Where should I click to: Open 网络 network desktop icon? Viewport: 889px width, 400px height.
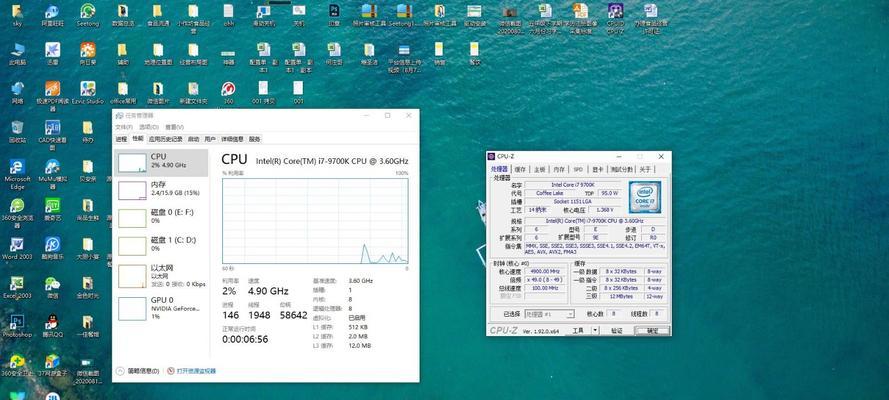[x=17, y=92]
